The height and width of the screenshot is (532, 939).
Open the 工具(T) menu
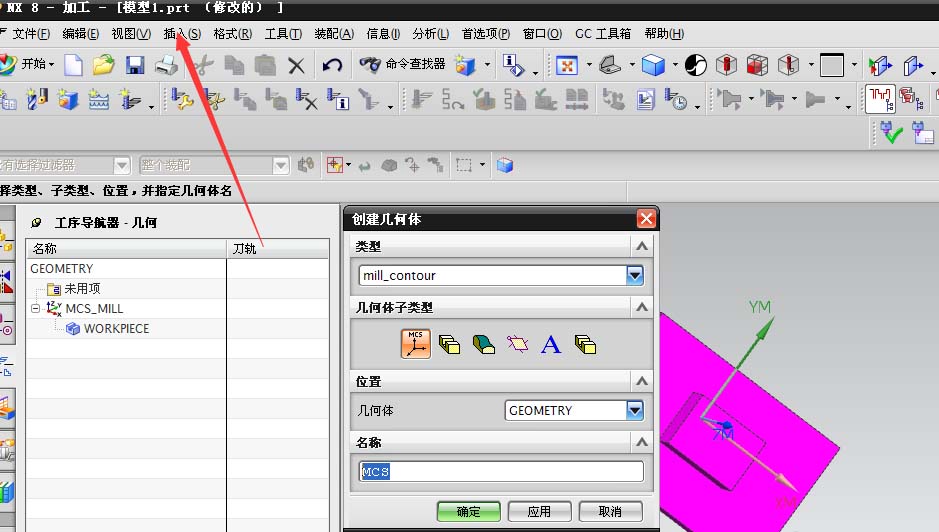point(283,34)
